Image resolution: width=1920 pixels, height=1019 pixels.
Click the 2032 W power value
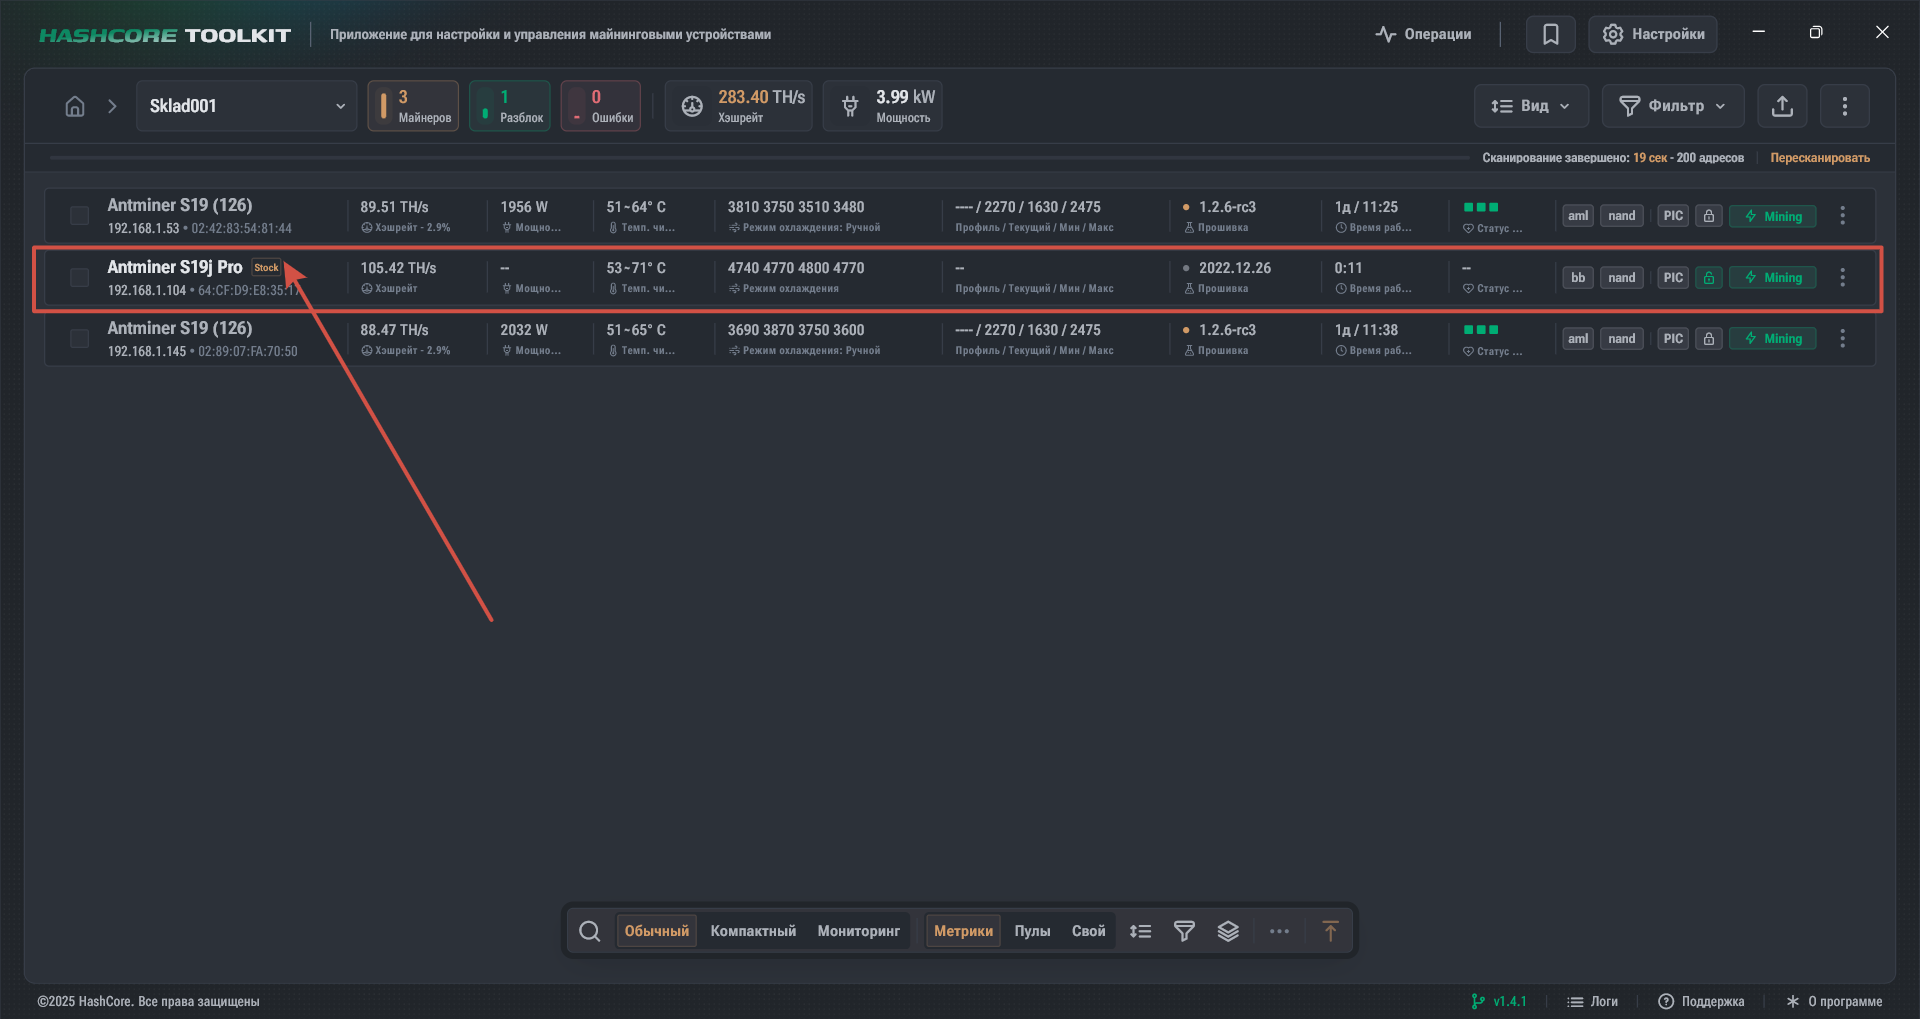click(x=524, y=330)
